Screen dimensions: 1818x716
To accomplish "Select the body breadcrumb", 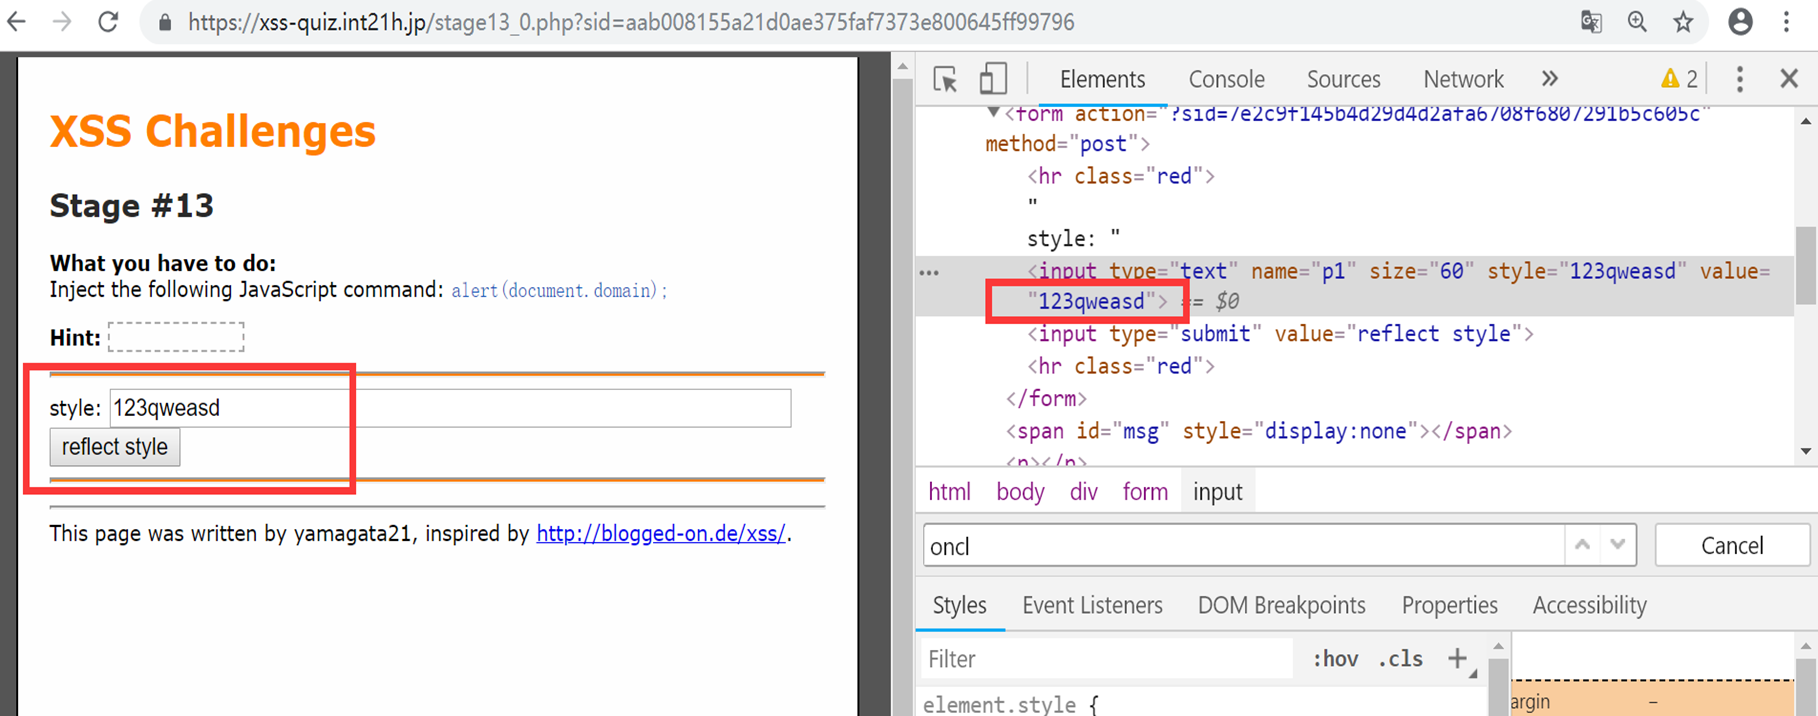I will 1020,492.
